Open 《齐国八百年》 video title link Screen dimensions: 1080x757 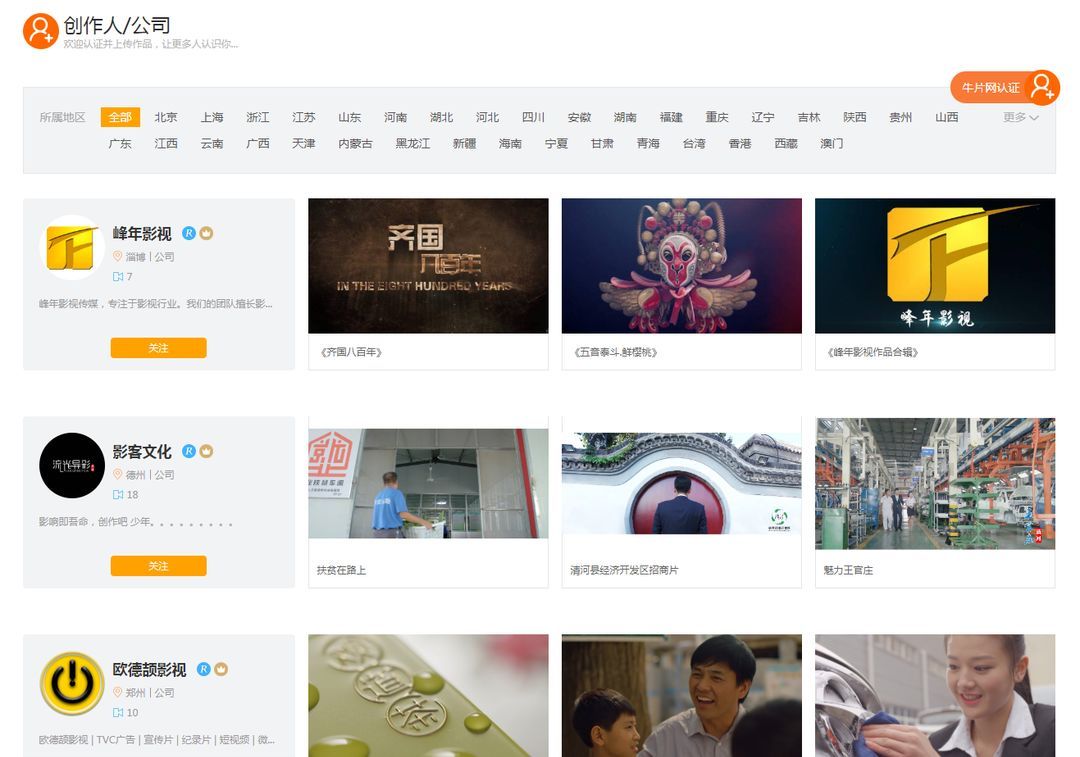351,352
